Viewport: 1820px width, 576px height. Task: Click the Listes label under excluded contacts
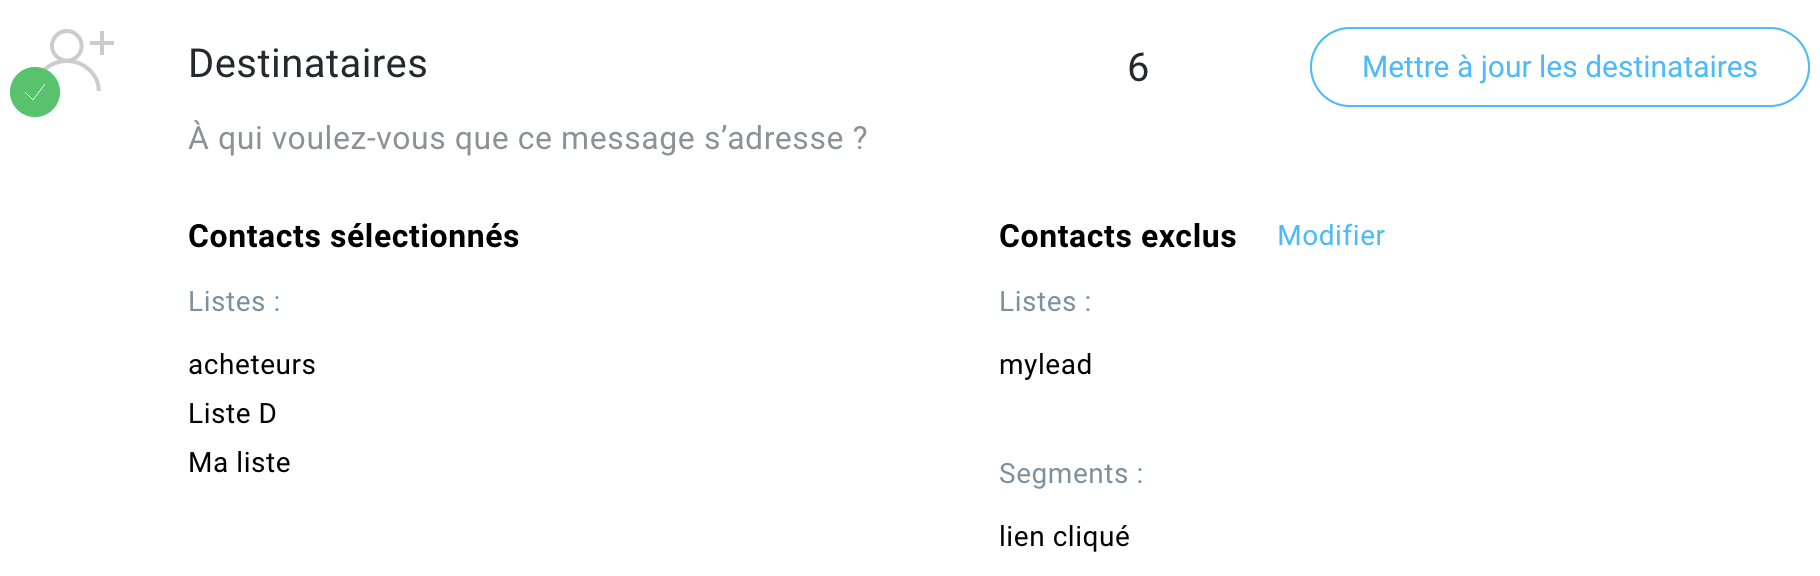pos(1044,301)
